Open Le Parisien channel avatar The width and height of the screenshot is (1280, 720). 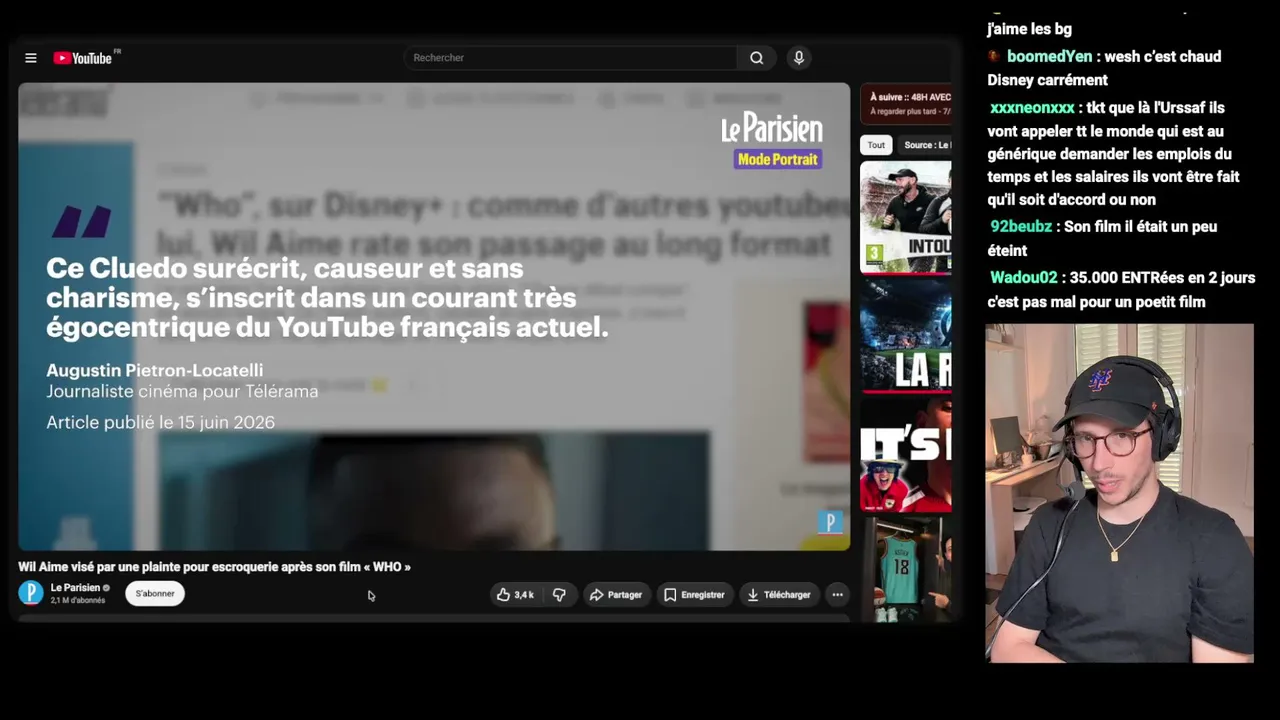click(x=31, y=593)
